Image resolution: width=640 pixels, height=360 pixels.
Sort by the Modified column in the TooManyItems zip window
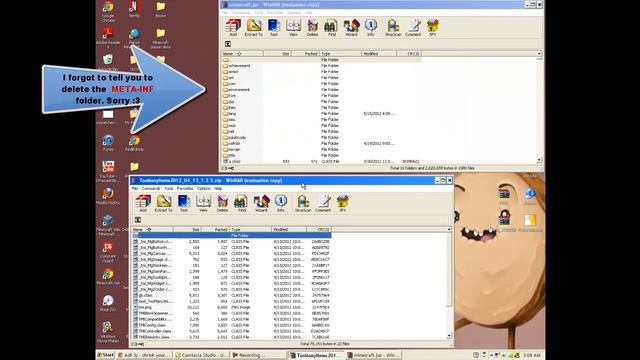tap(289, 229)
